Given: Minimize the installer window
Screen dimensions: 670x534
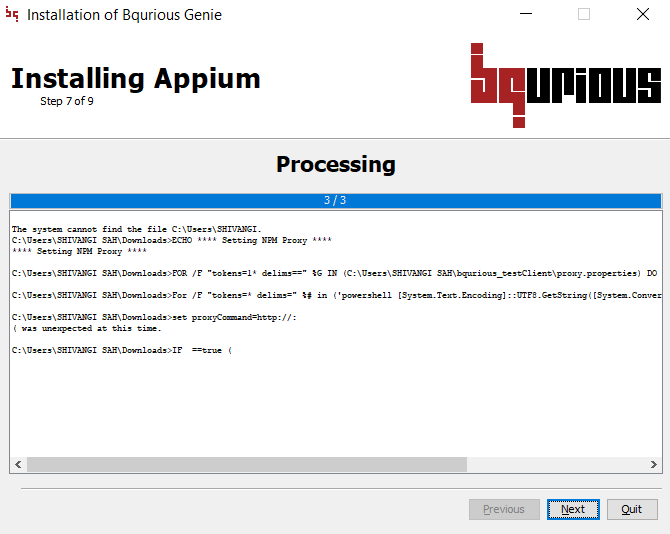Looking at the screenshot, I should pyautogui.click(x=526, y=15).
